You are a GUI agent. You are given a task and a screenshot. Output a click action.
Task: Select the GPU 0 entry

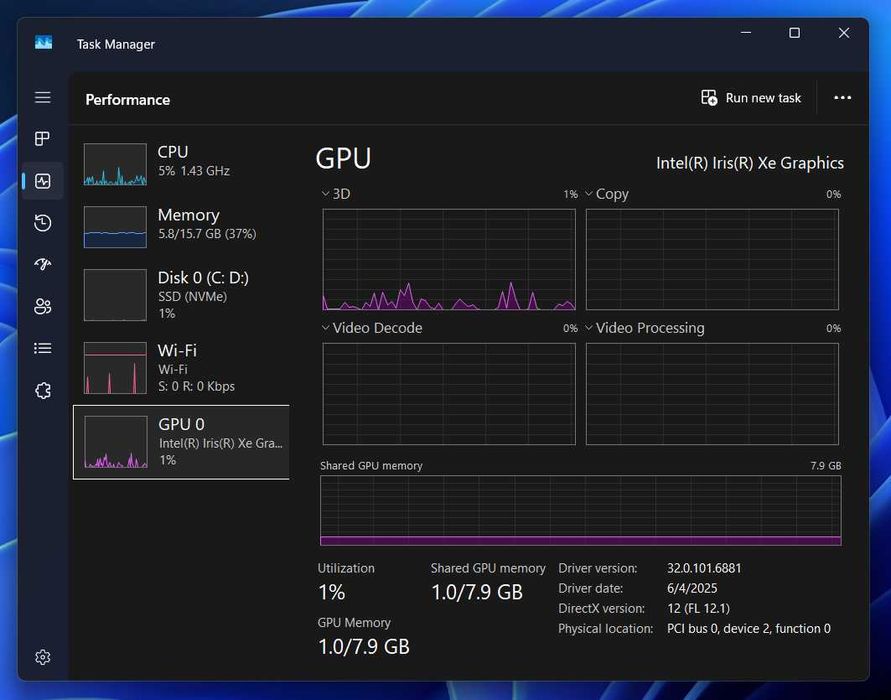(181, 442)
